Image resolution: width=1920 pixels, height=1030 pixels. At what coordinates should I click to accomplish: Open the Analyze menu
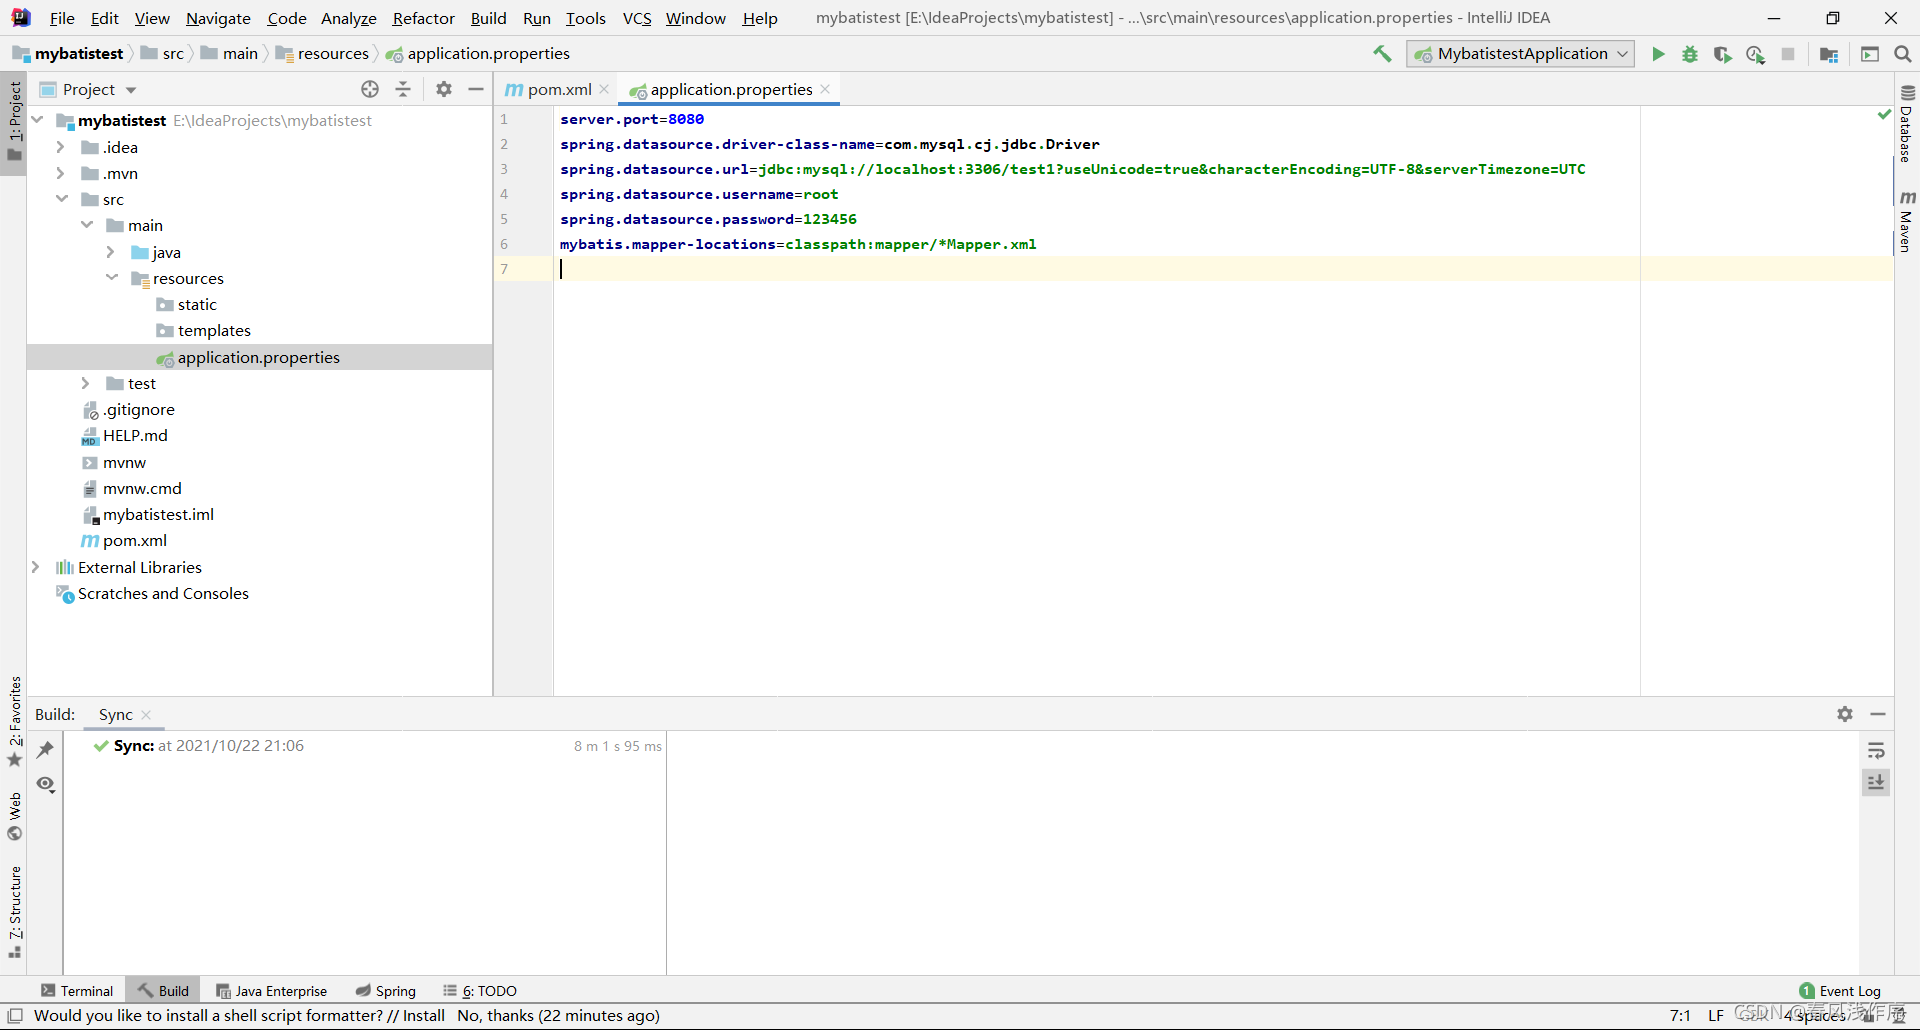coord(348,18)
